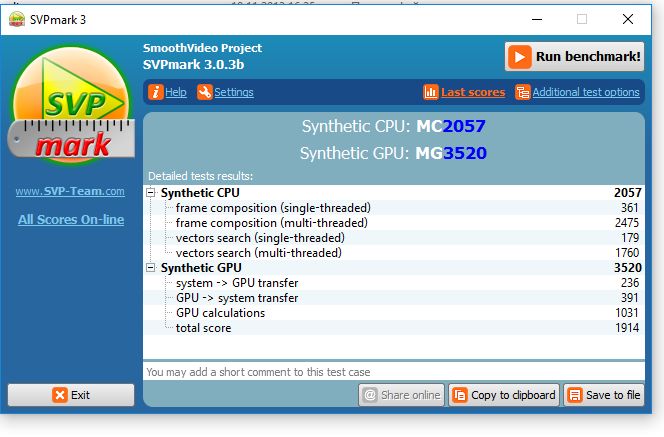The height and width of the screenshot is (437, 664).
Task: Visit the www.SVP-Team.com link
Action: [70, 191]
